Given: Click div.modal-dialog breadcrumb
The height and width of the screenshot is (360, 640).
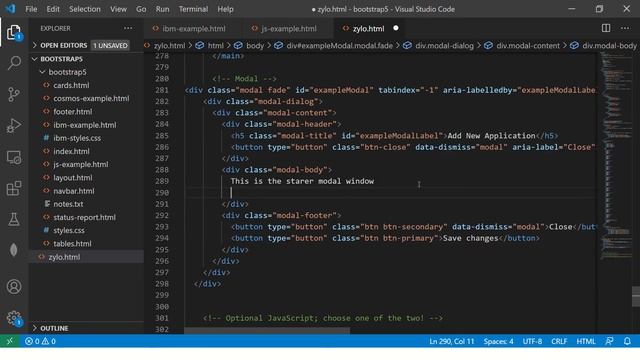Looking at the screenshot, I should coord(444,46).
